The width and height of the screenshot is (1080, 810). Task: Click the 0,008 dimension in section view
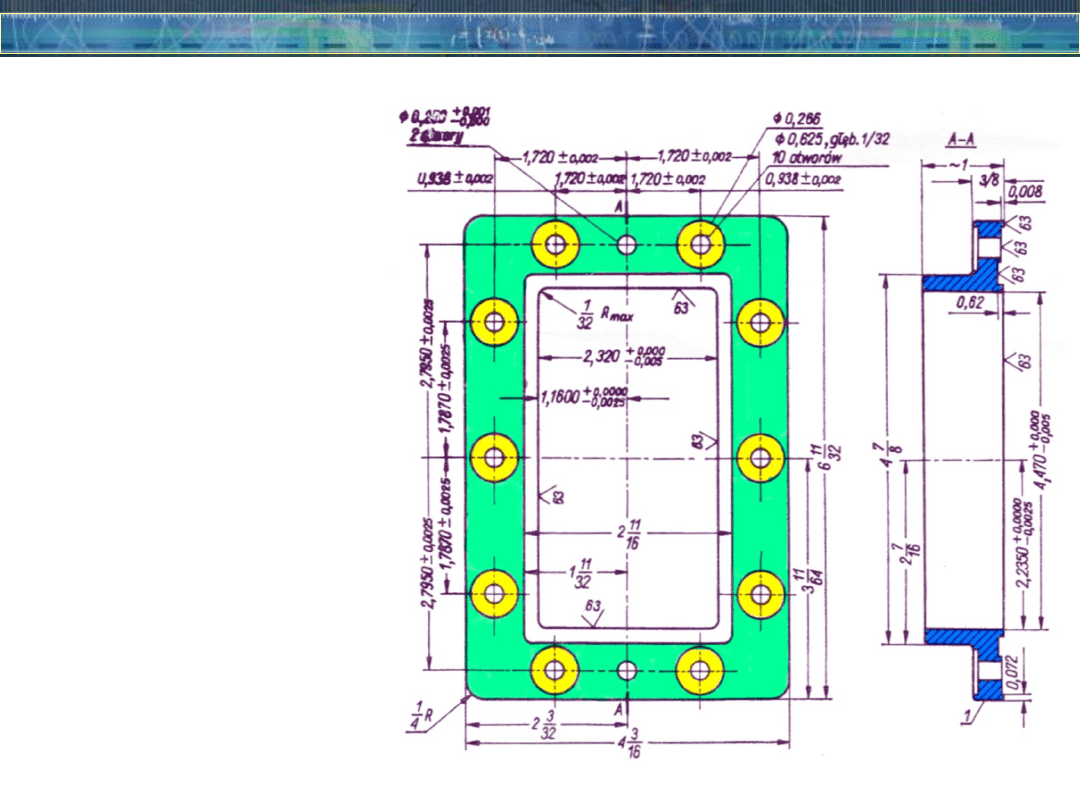point(1025,191)
